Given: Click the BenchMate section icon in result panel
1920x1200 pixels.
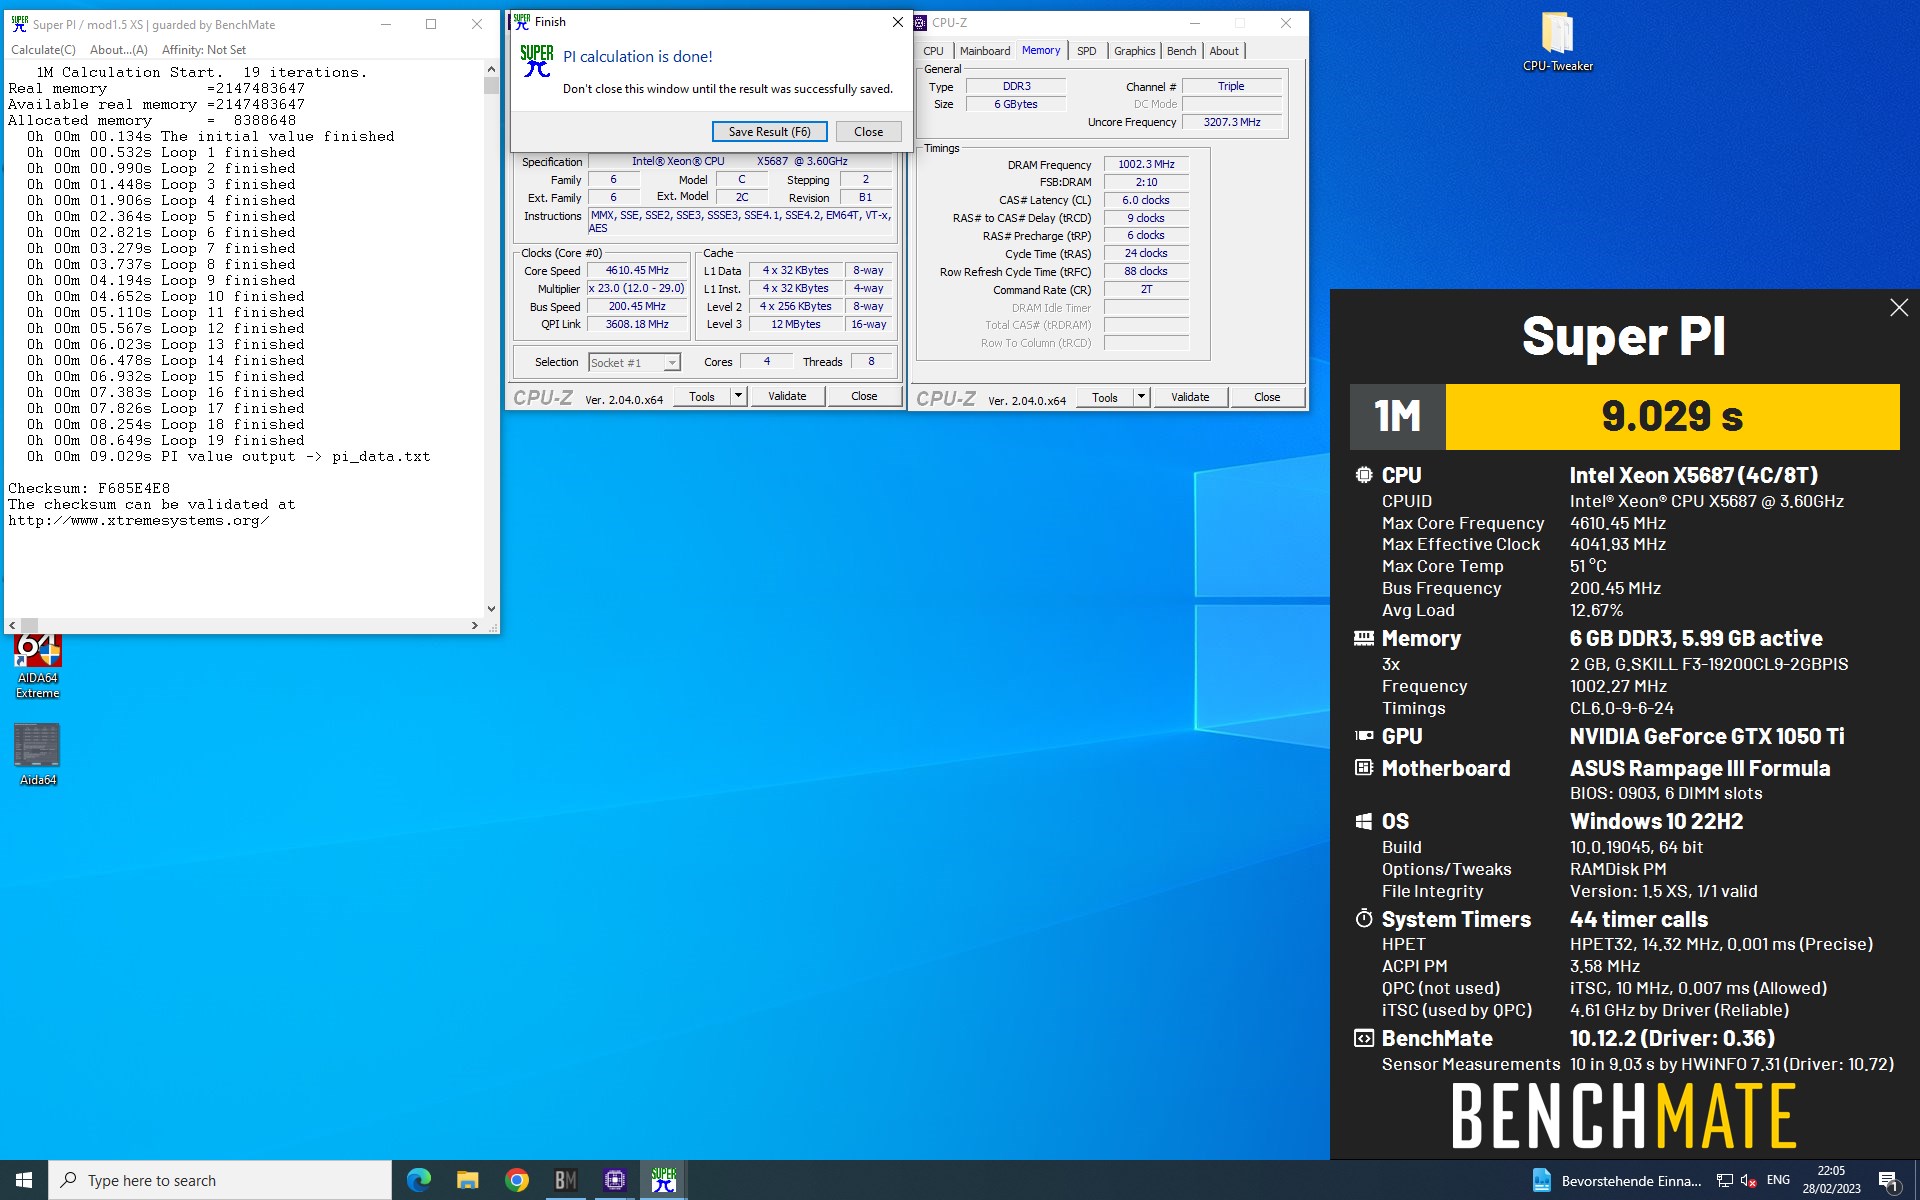Looking at the screenshot, I should [x=1364, y=1038].
